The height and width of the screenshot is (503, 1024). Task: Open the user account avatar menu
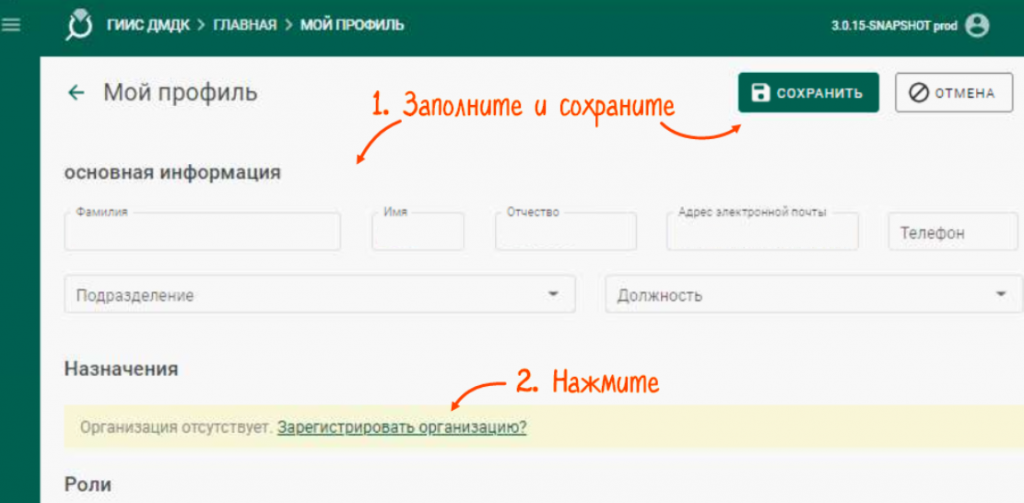pos(977,25)
